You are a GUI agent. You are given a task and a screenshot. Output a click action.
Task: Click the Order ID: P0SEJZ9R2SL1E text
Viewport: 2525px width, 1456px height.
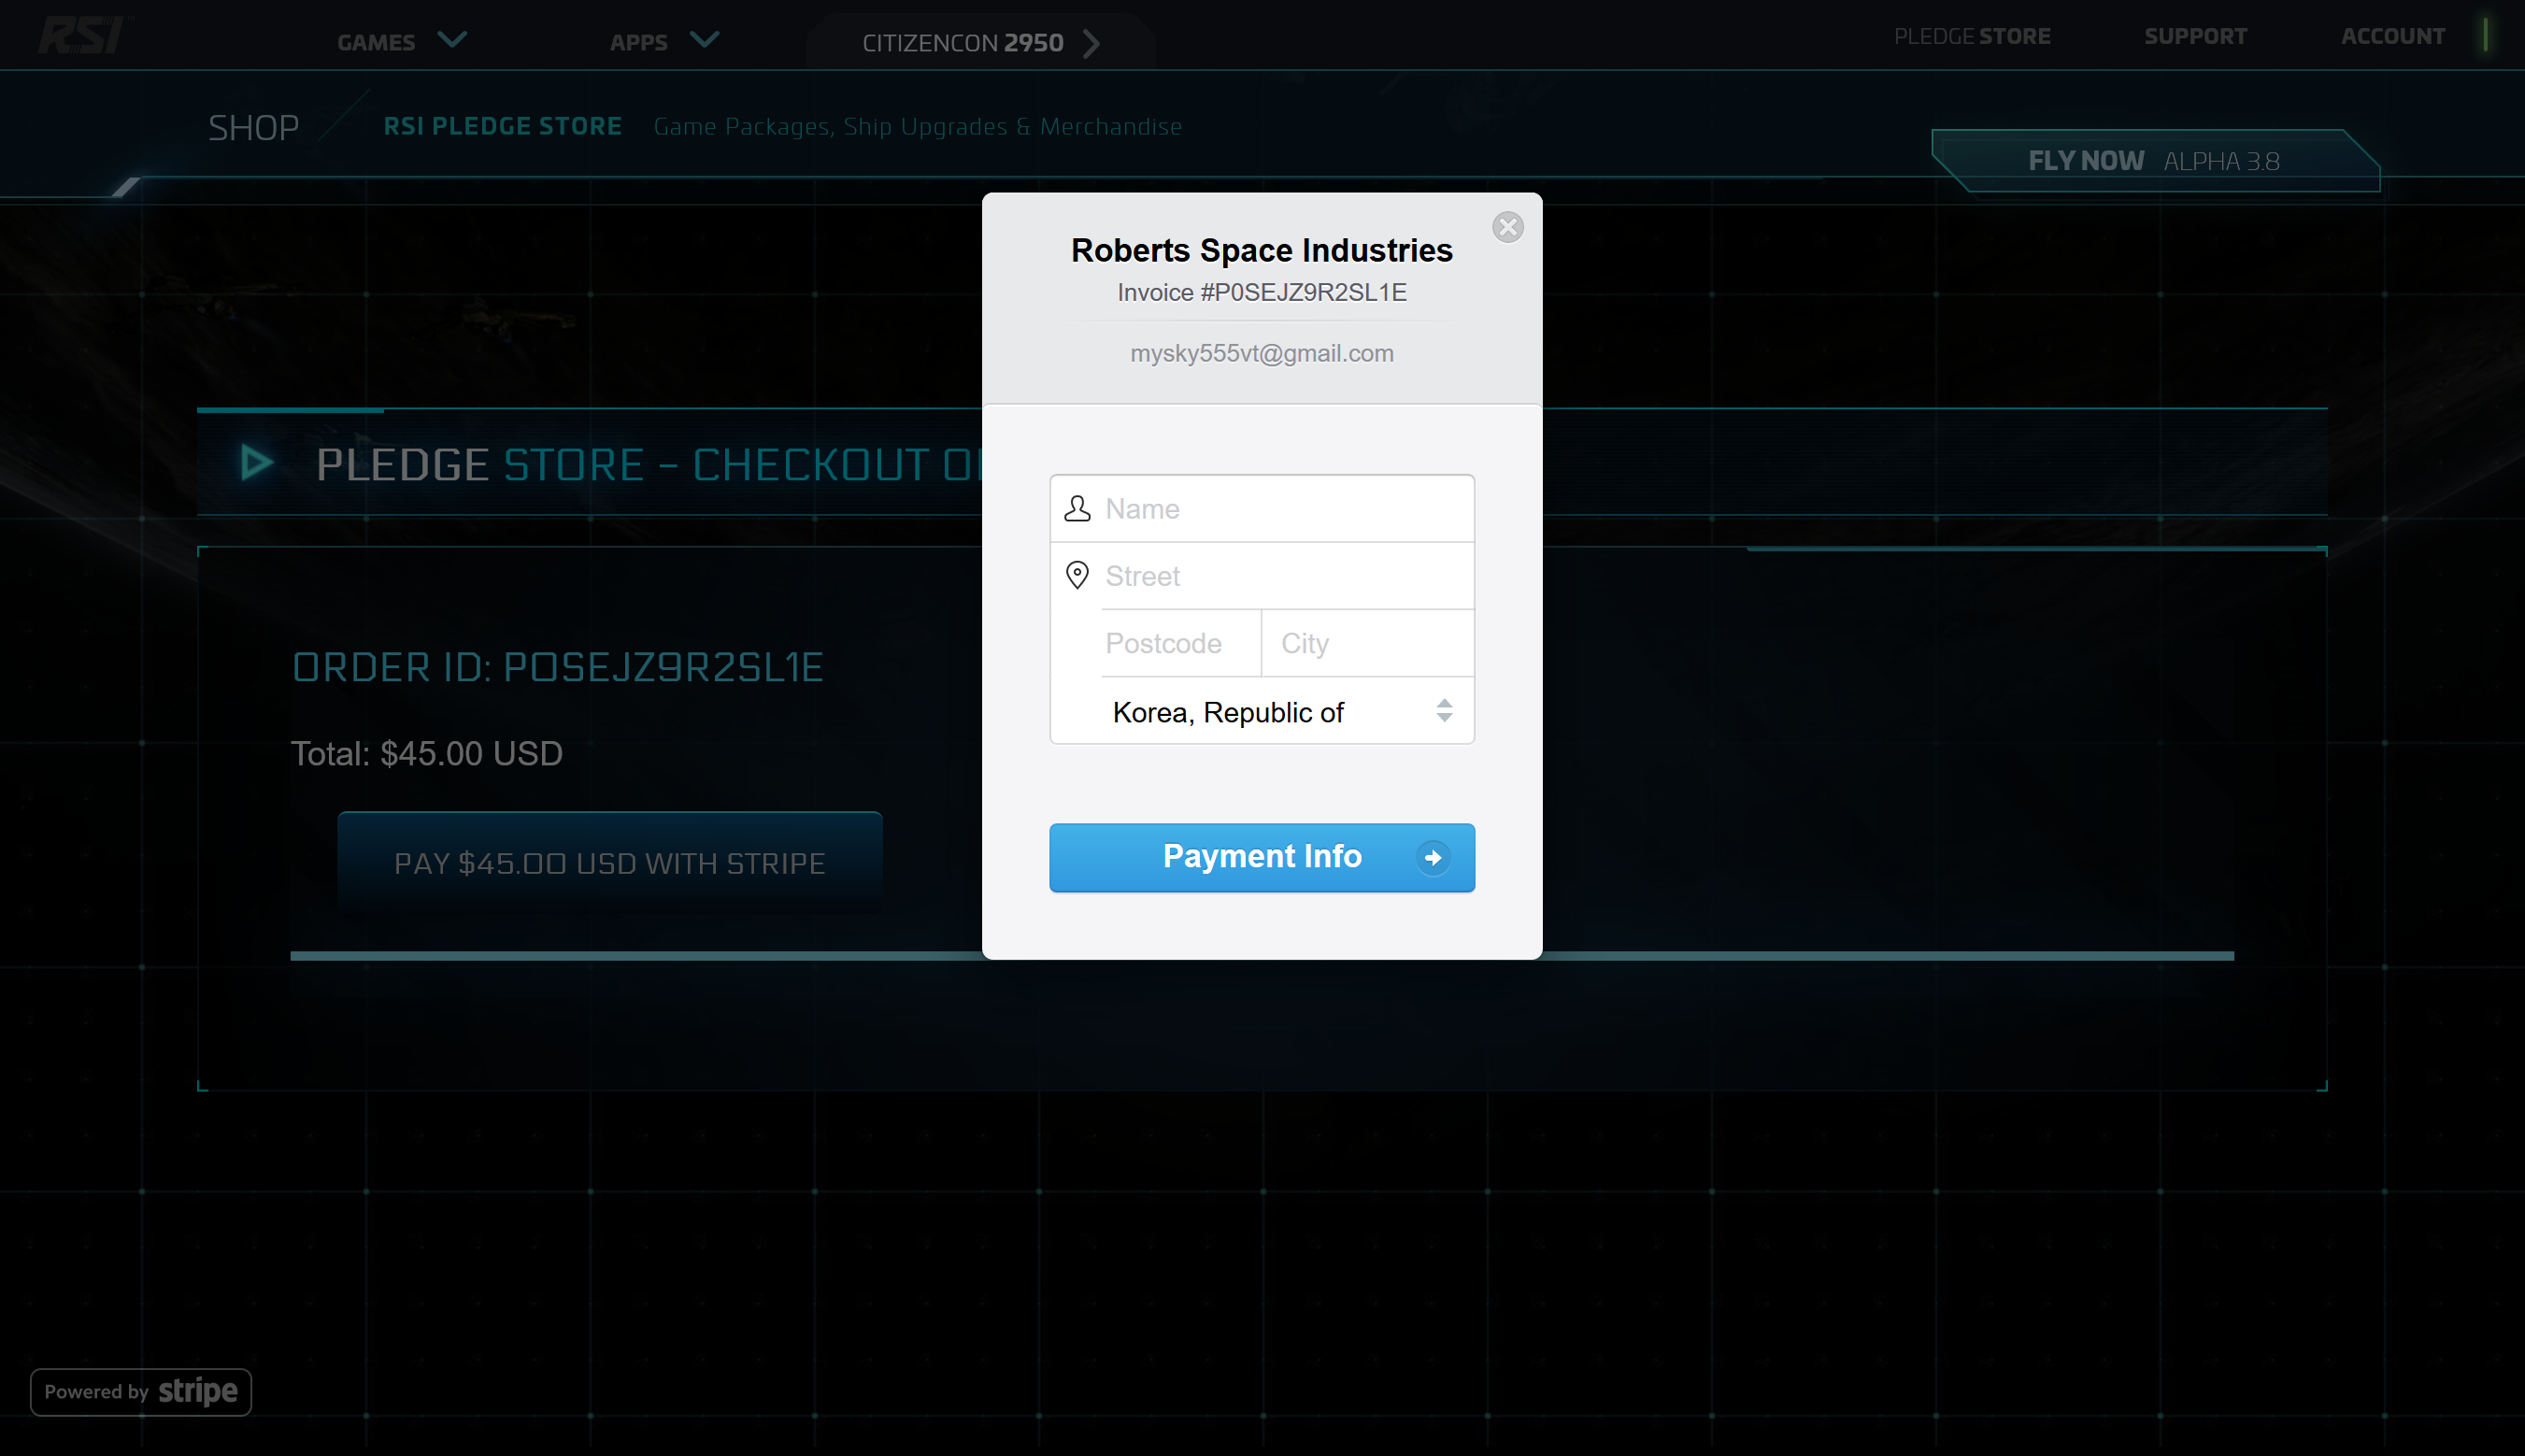pyautogui.click(x=557, y=667)
